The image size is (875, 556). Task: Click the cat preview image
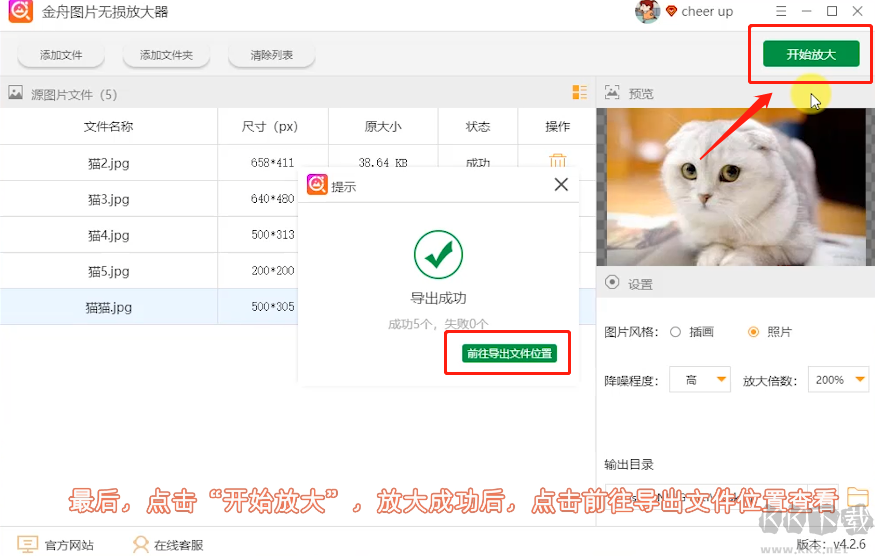pyautogui.click(x=735, y=186)
